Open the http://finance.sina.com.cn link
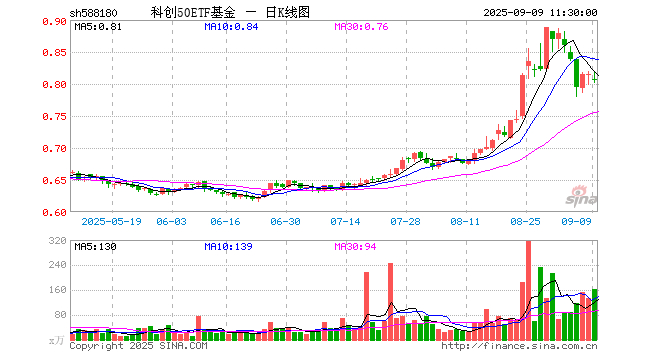Screen dimensions: 660x360 pyautogui.click(x=519, y=346)
